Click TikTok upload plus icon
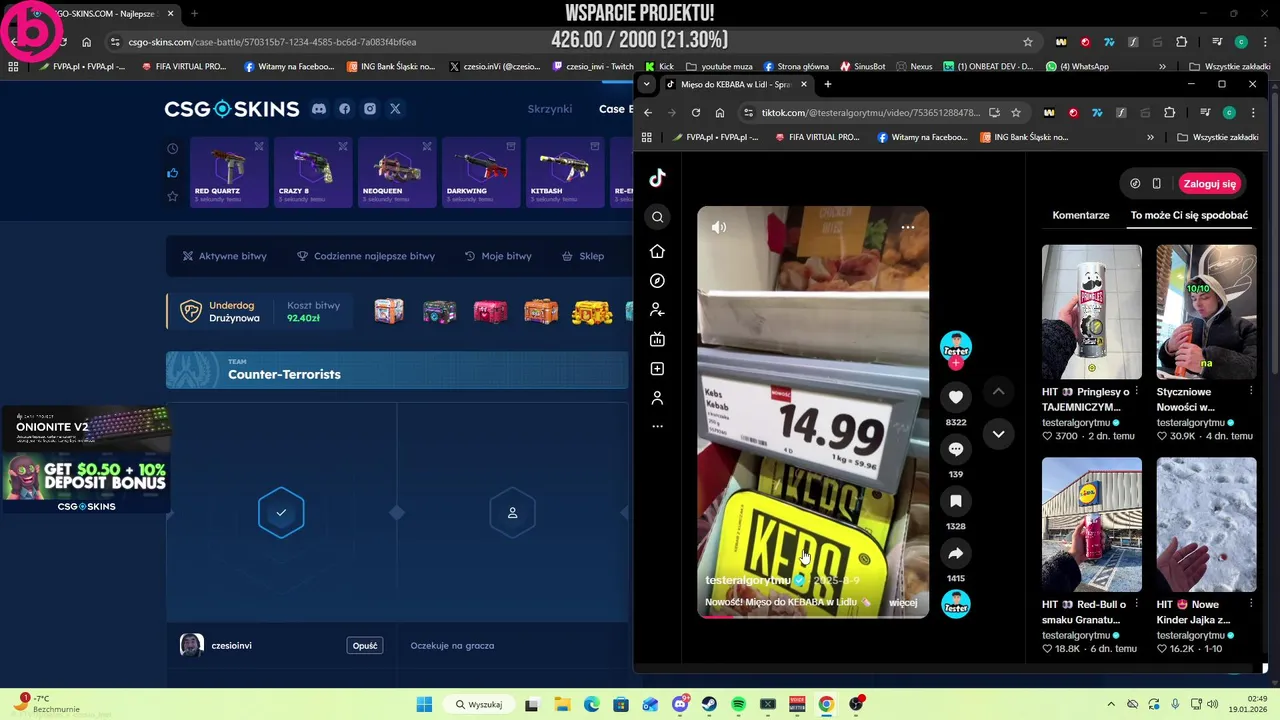This screenshot has height=720, width=1280. click(657, 369)
